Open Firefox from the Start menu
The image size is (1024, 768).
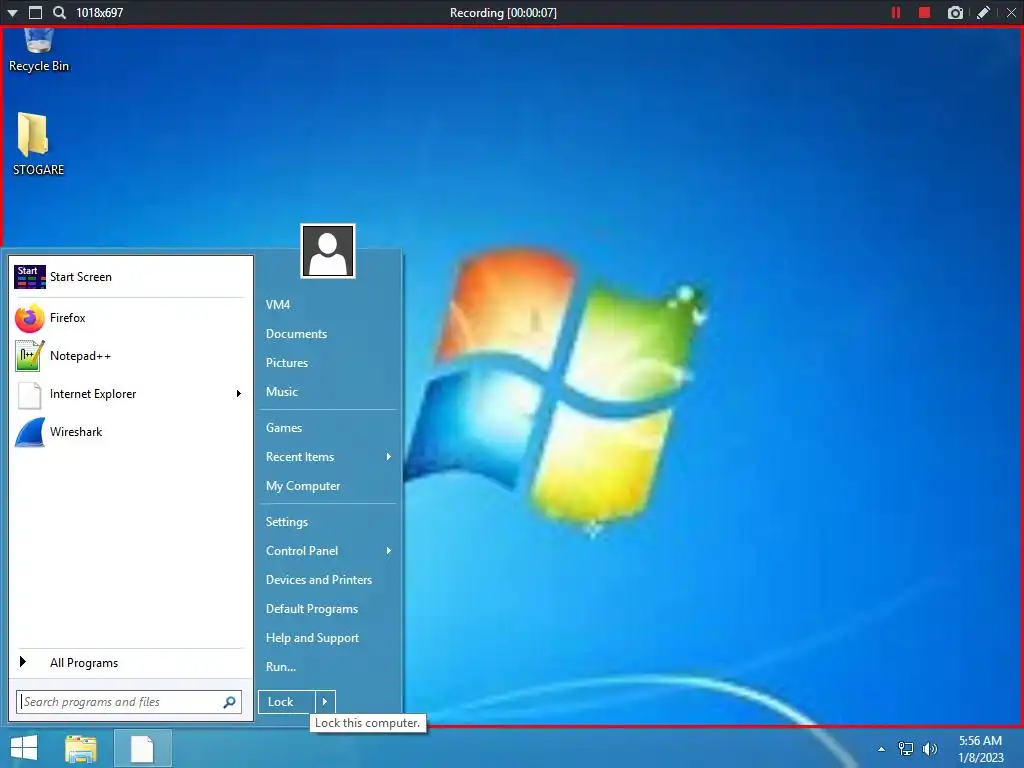131,318
